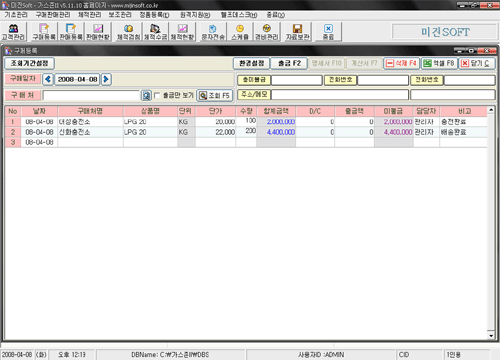Click the 삭제 F4 delete button
Viewport: 500px width, 360px height.
[401, 63]
